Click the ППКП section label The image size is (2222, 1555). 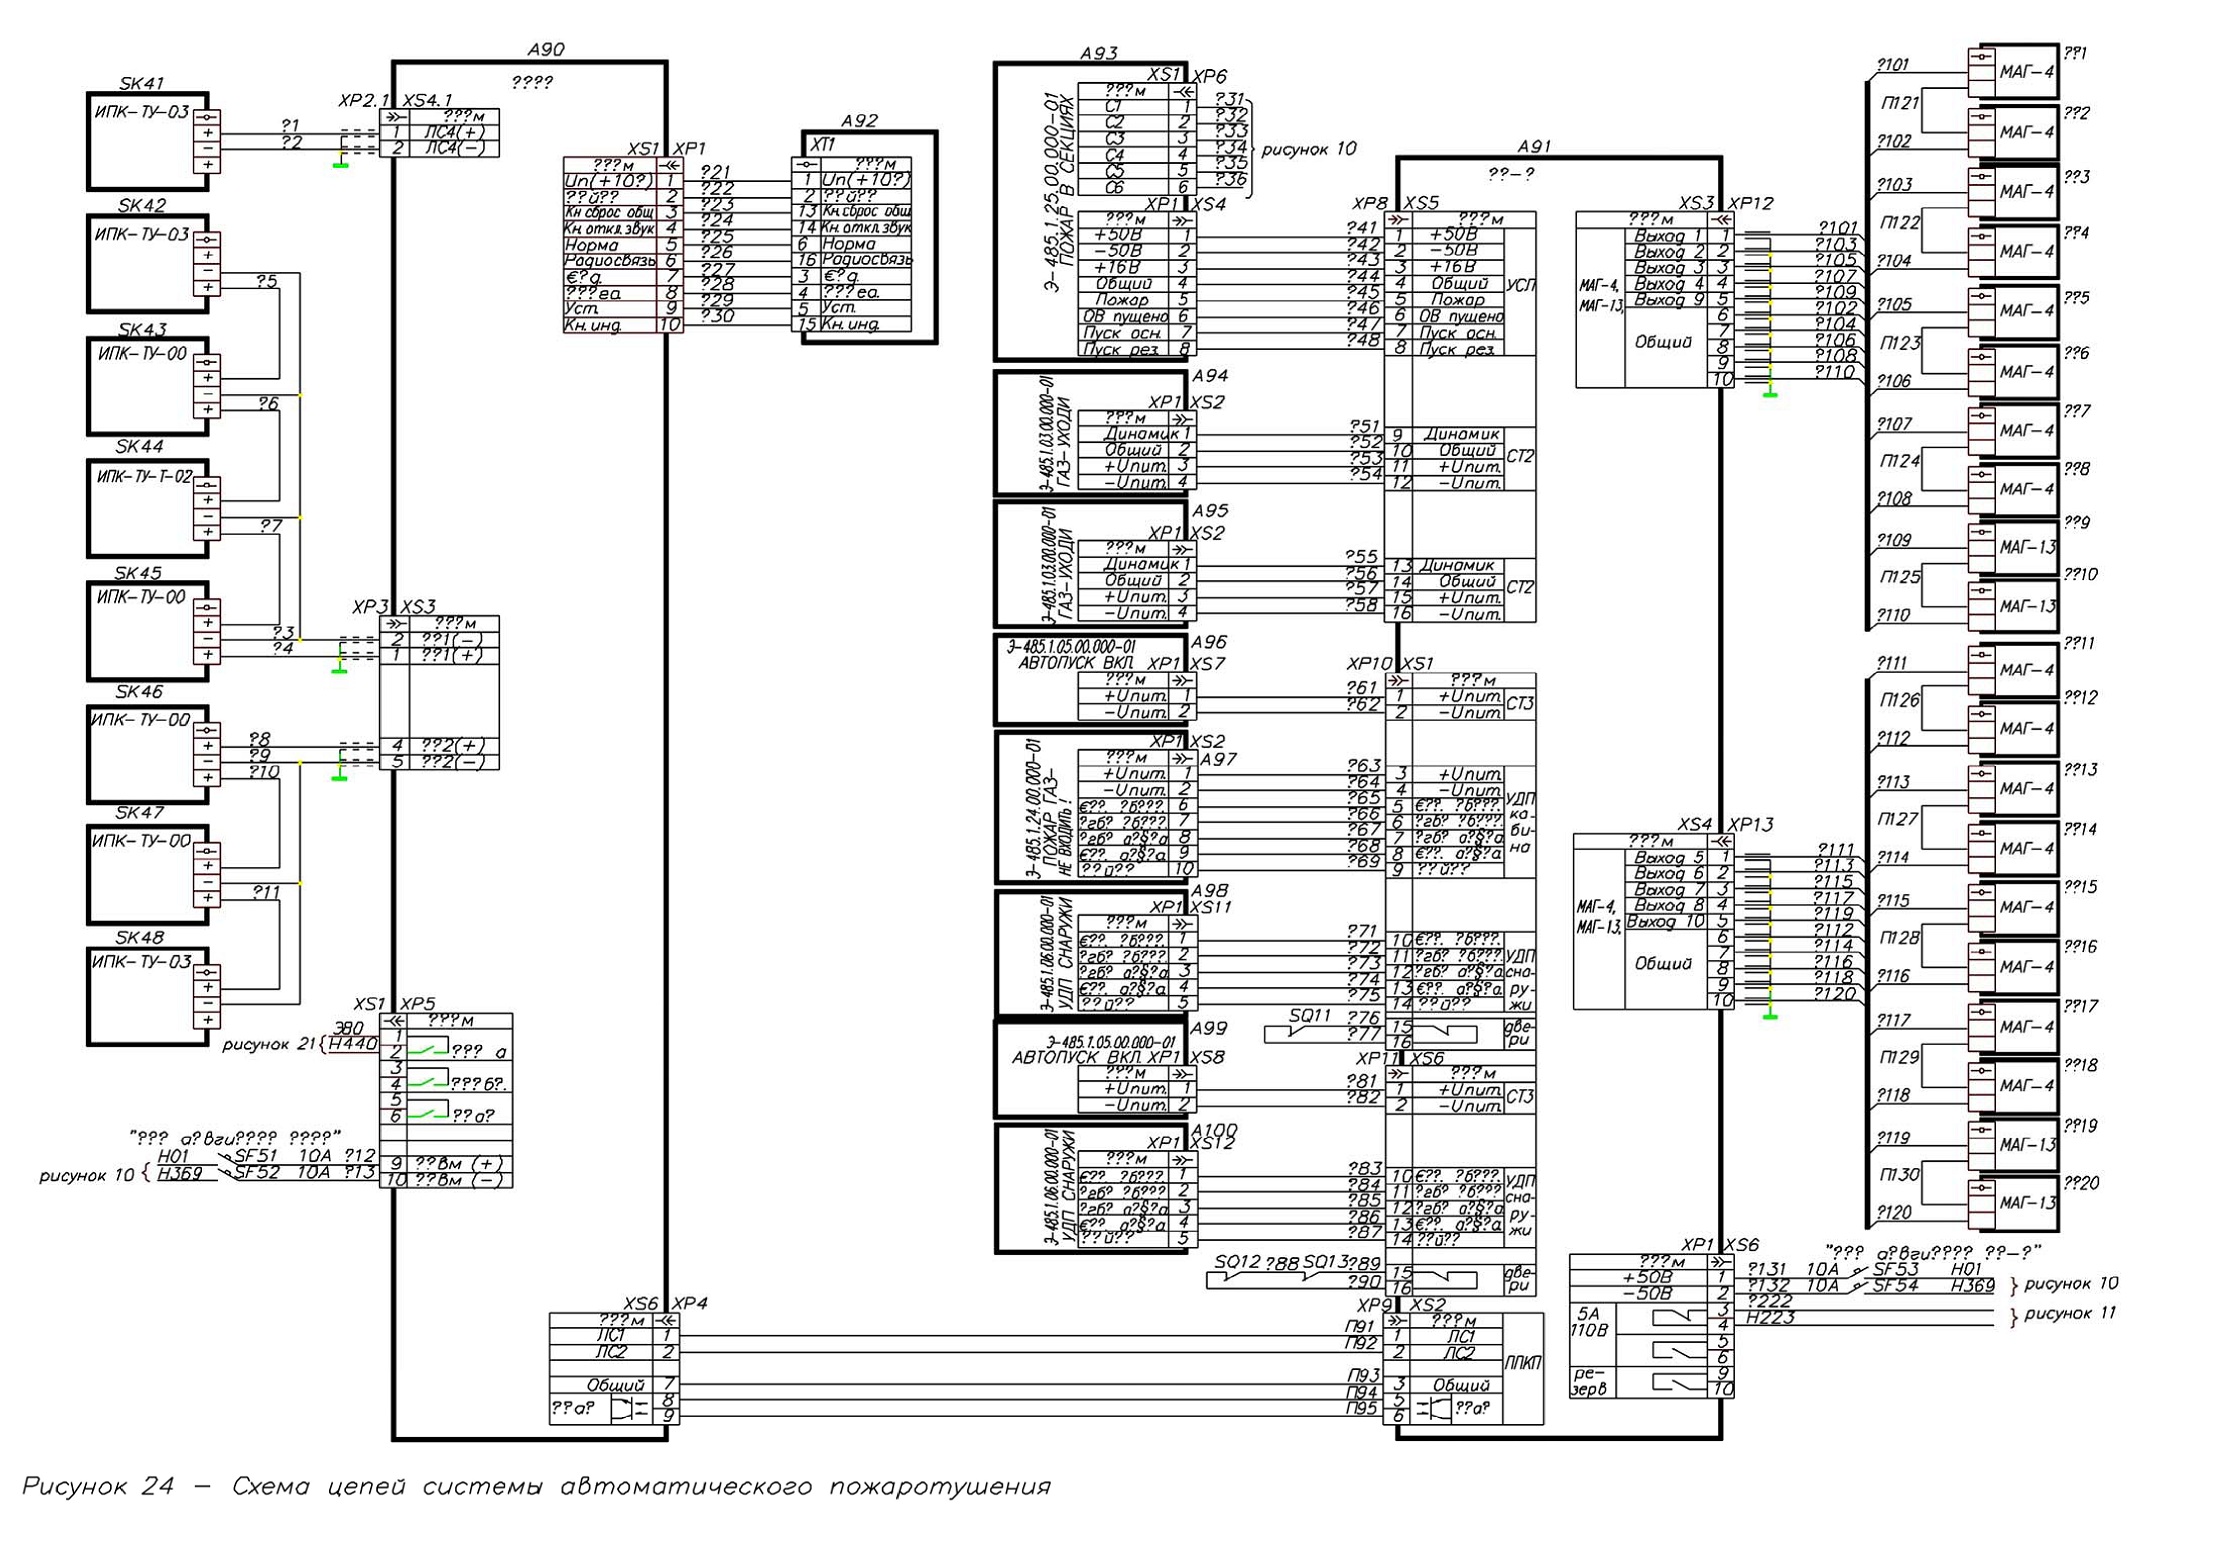point(1523,1364)
